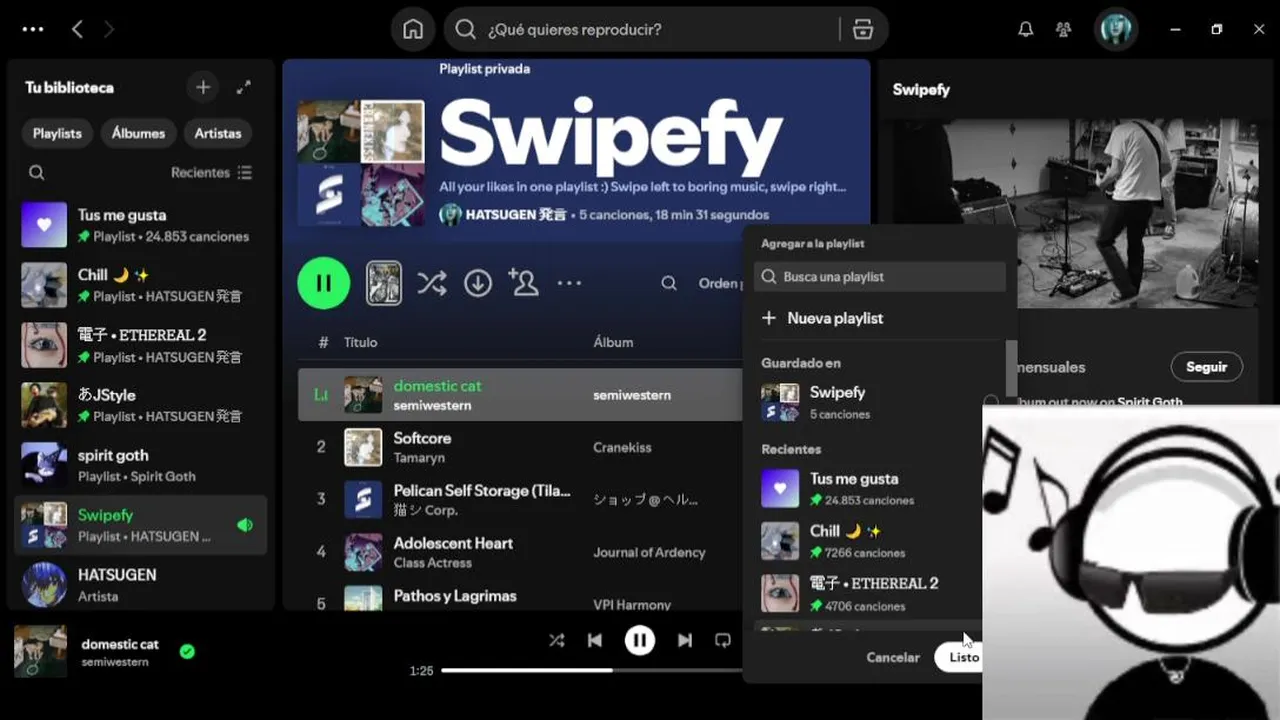Invite collaborators to playlist
The height and width of the screenshot is (720, 1280).
coord(523,283)
